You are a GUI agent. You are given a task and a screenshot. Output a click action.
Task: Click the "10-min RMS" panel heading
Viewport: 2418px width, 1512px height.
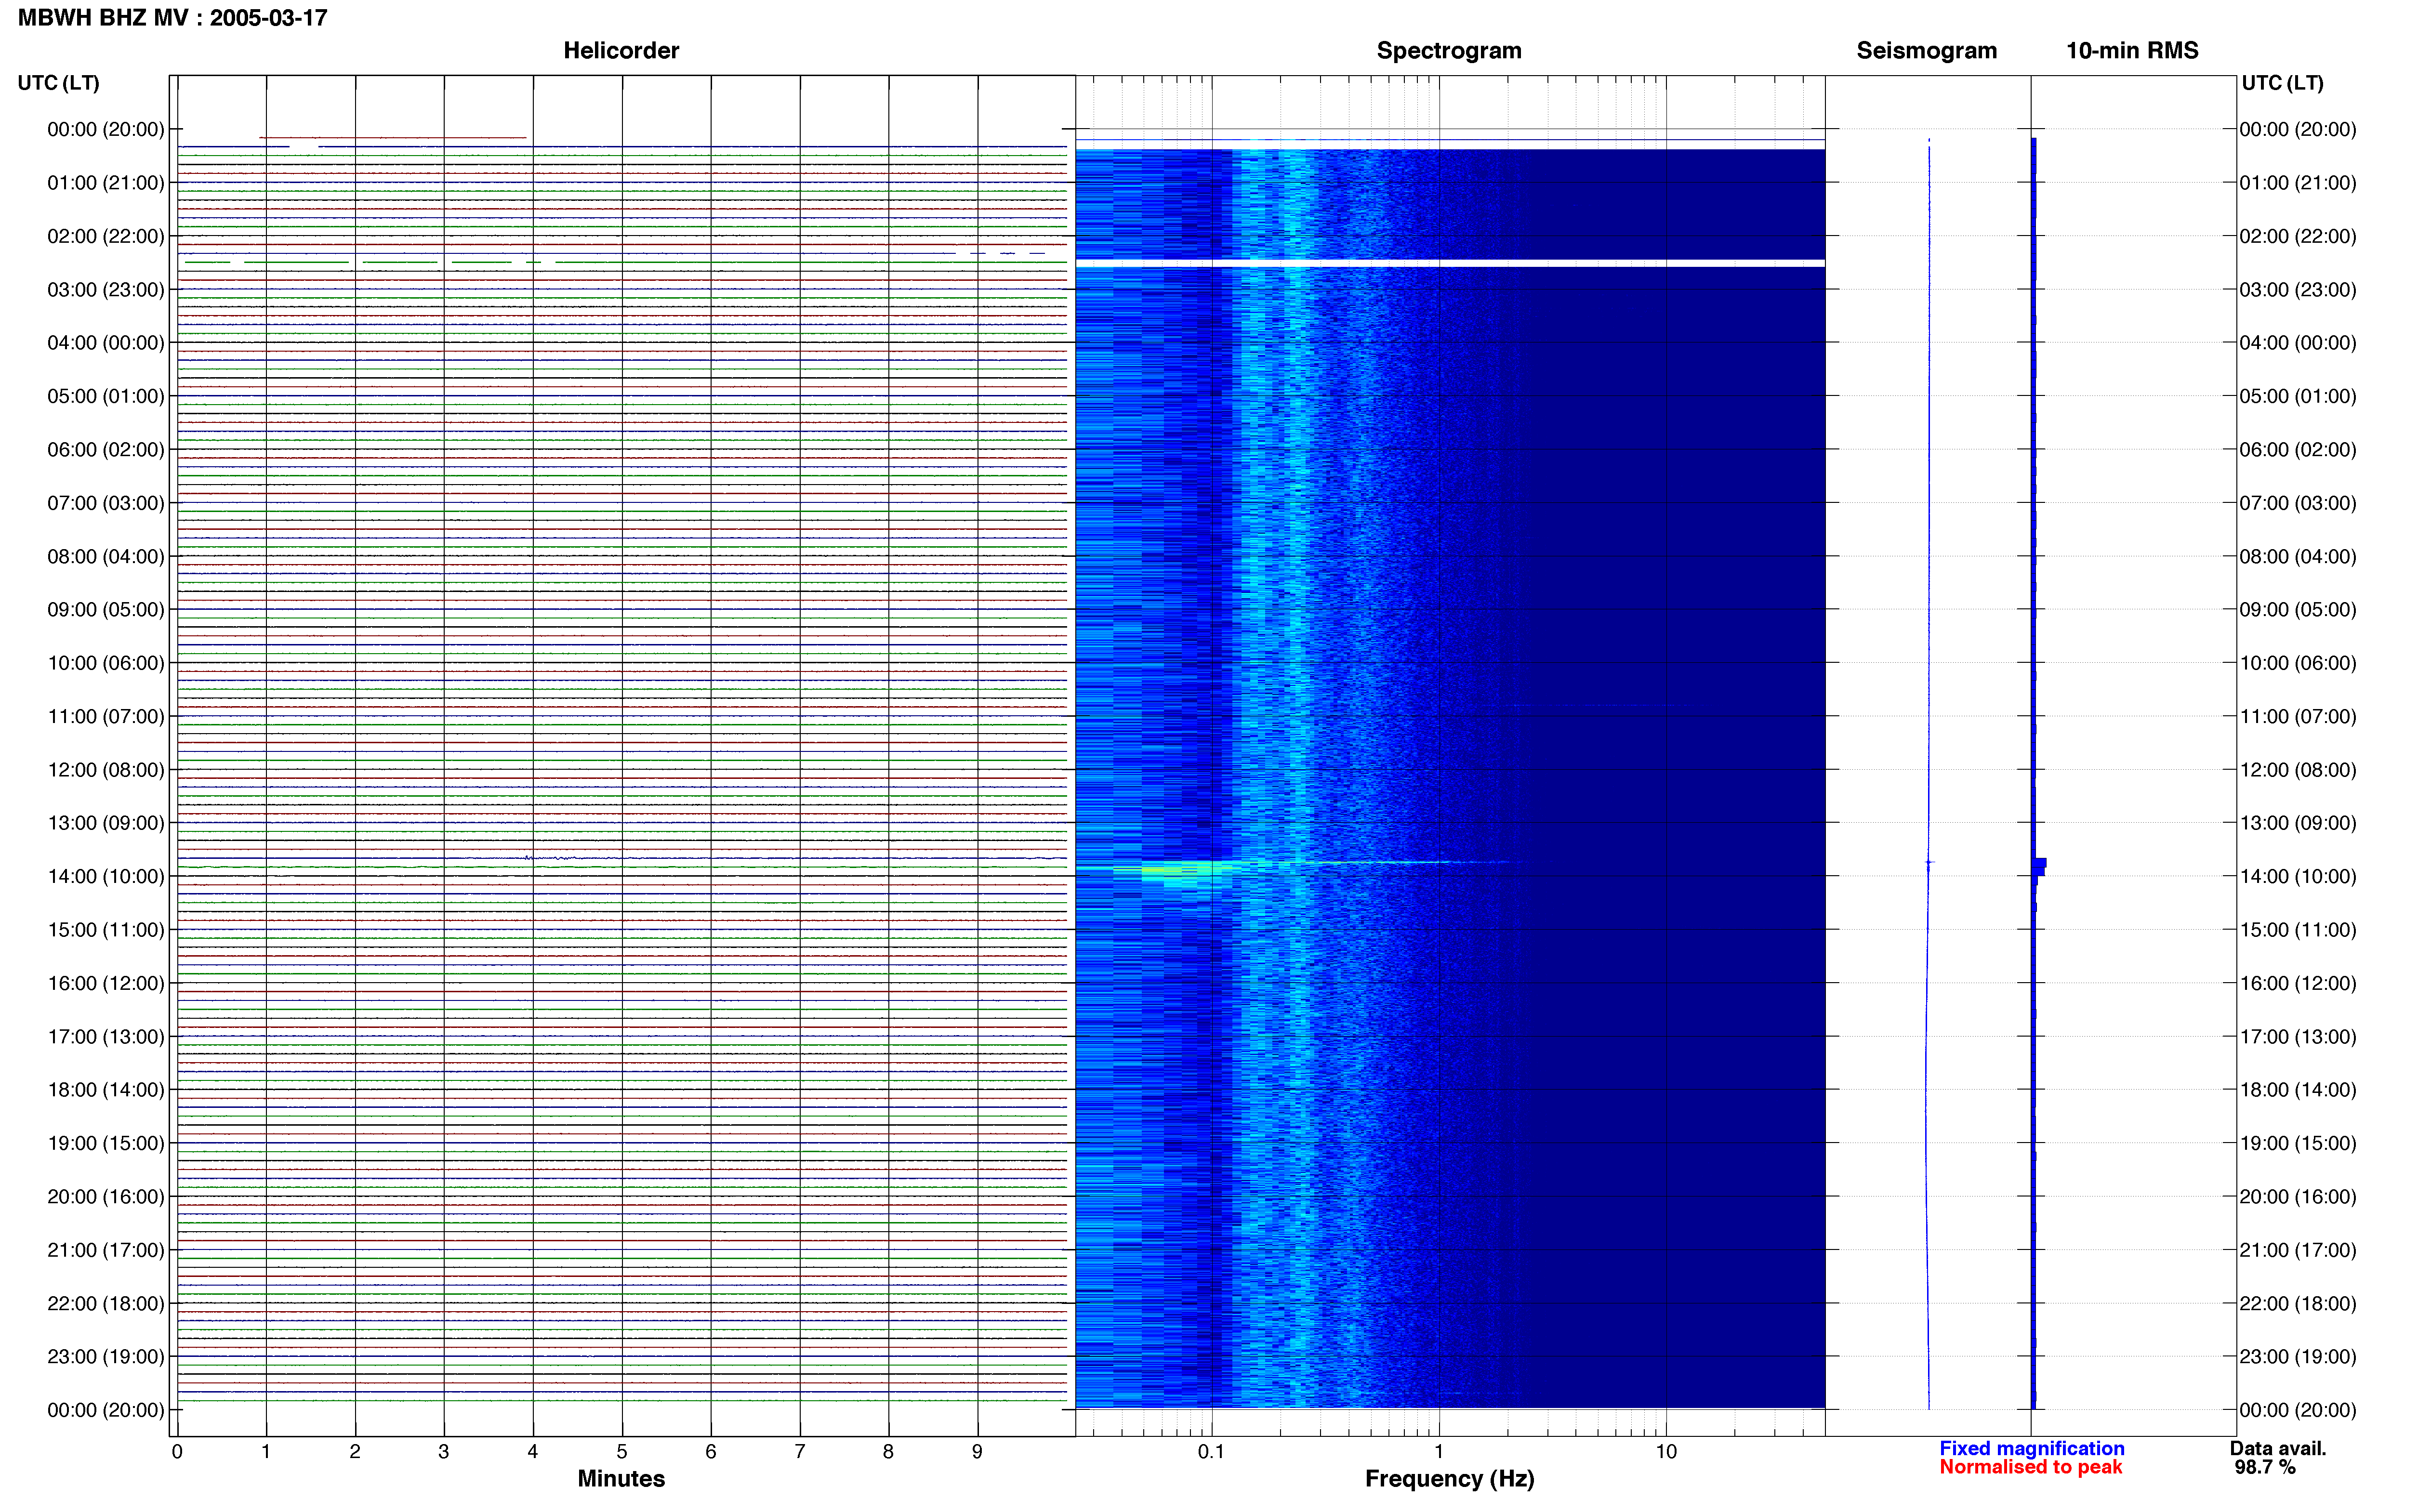[2132, 51]
